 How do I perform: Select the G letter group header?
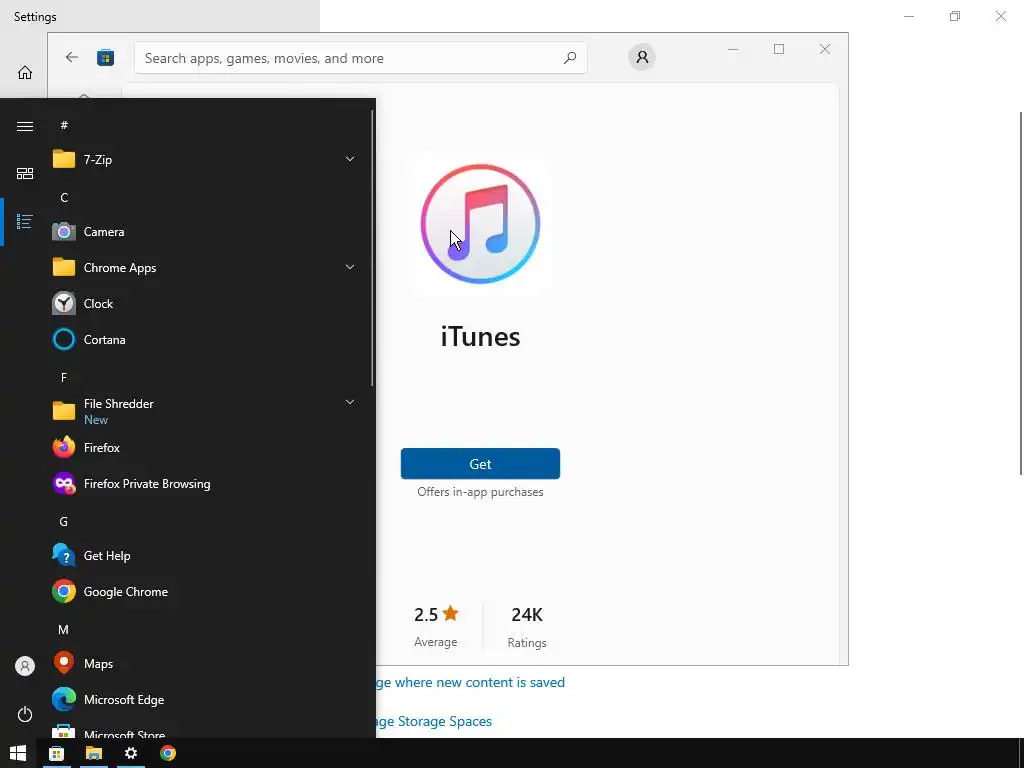(x=64, y=522)
